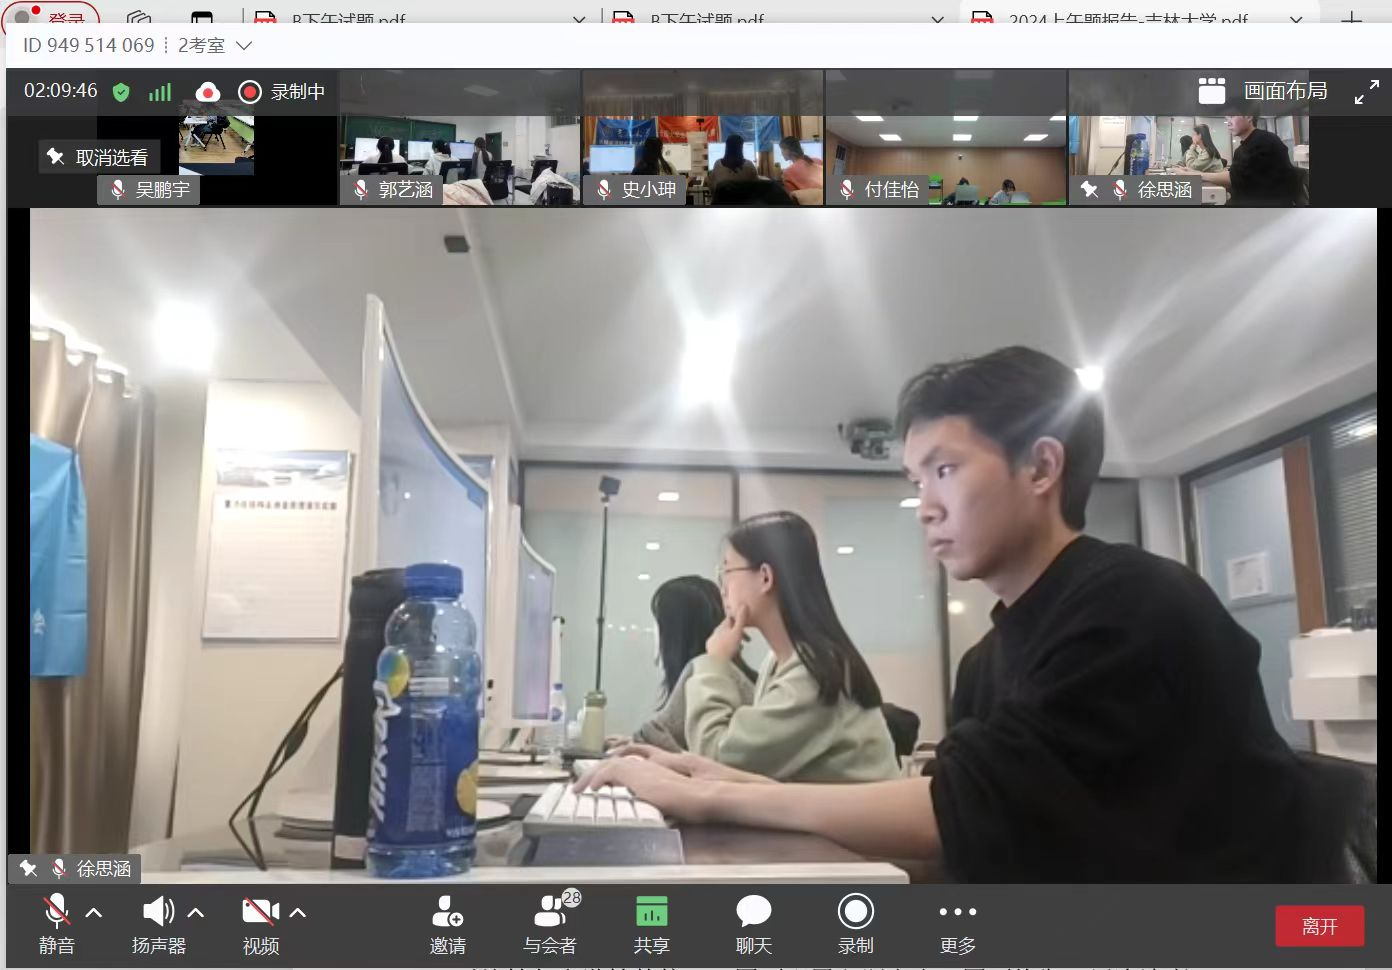Open the 与会者 participants list
1392x970 pixels.
click(550, 912)
